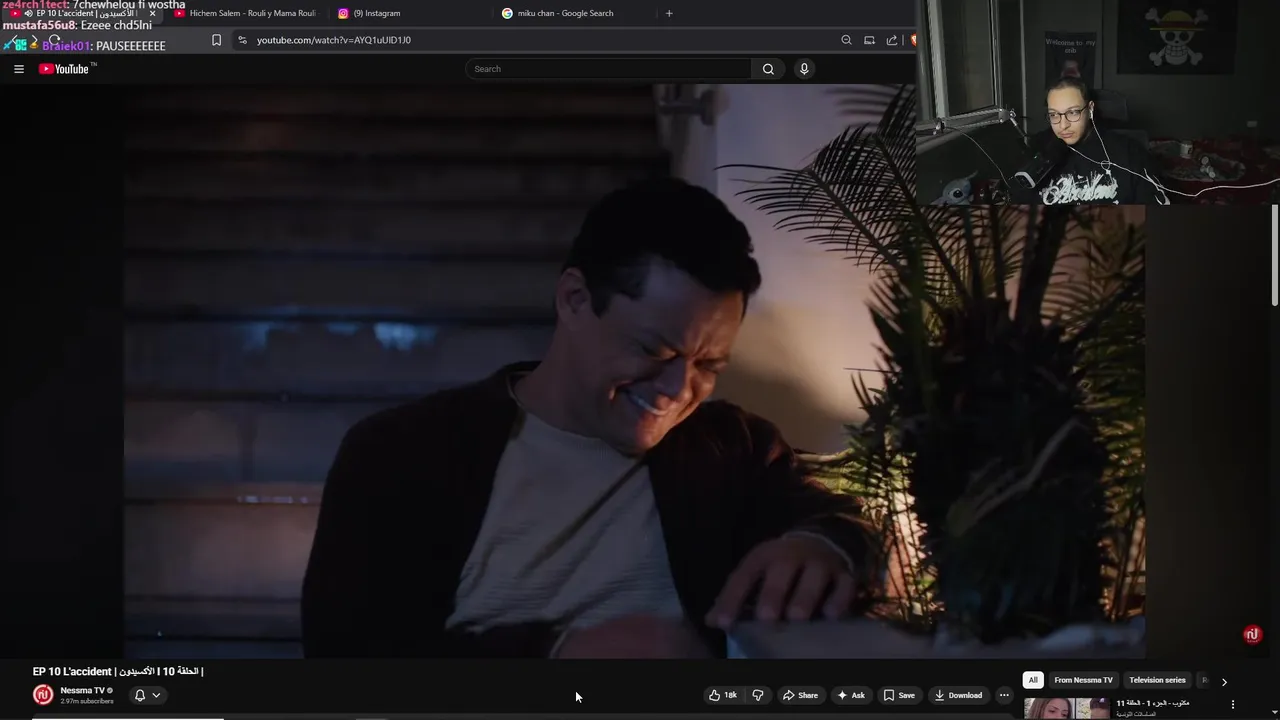Screen dimensions: 1280x720
Task: Select the Television series filter chip
Action: [x=1157, y=680]
